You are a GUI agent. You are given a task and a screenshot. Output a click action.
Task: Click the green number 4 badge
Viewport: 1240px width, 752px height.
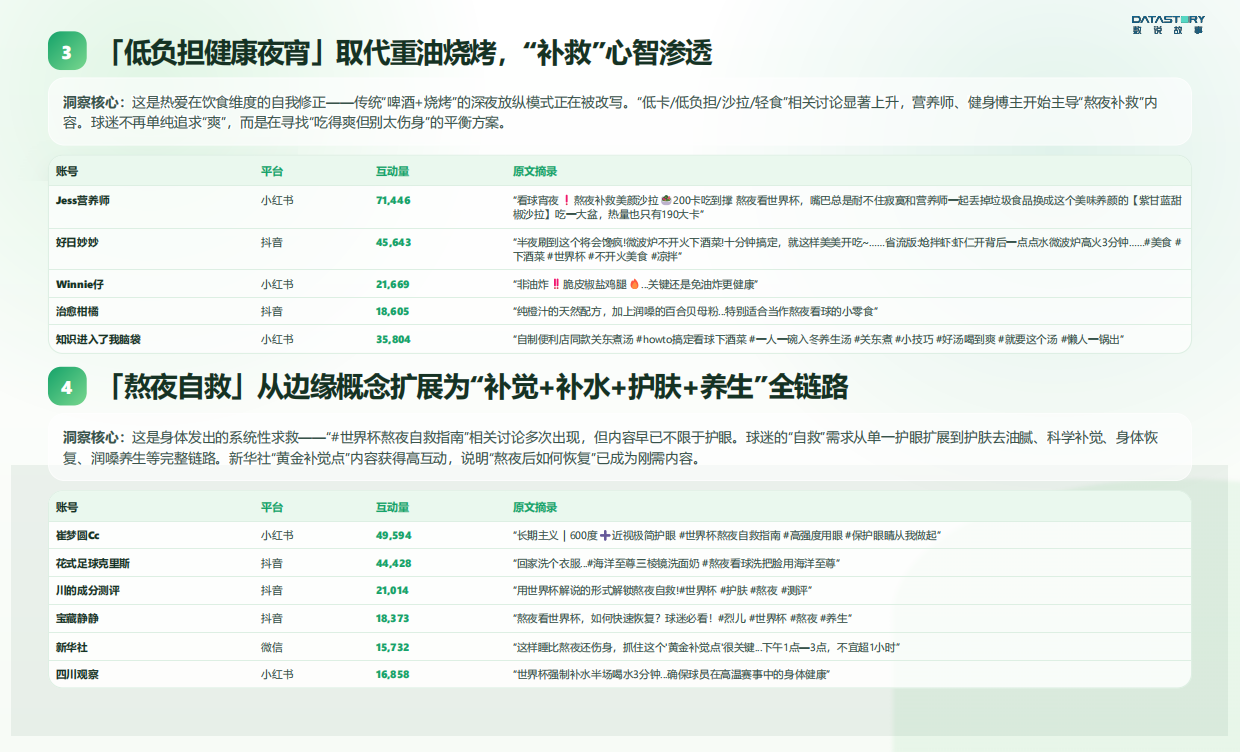pos(67,386)
